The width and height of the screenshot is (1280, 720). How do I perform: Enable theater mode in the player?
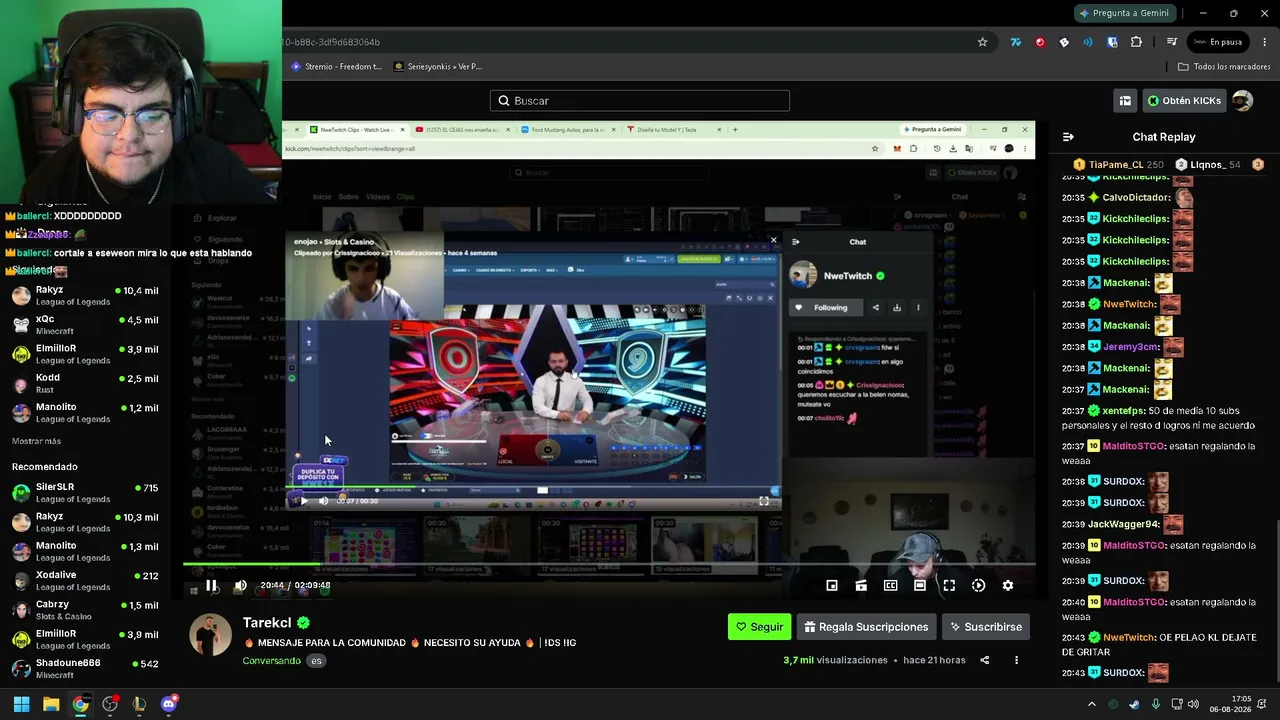click(x=920, y=586)
